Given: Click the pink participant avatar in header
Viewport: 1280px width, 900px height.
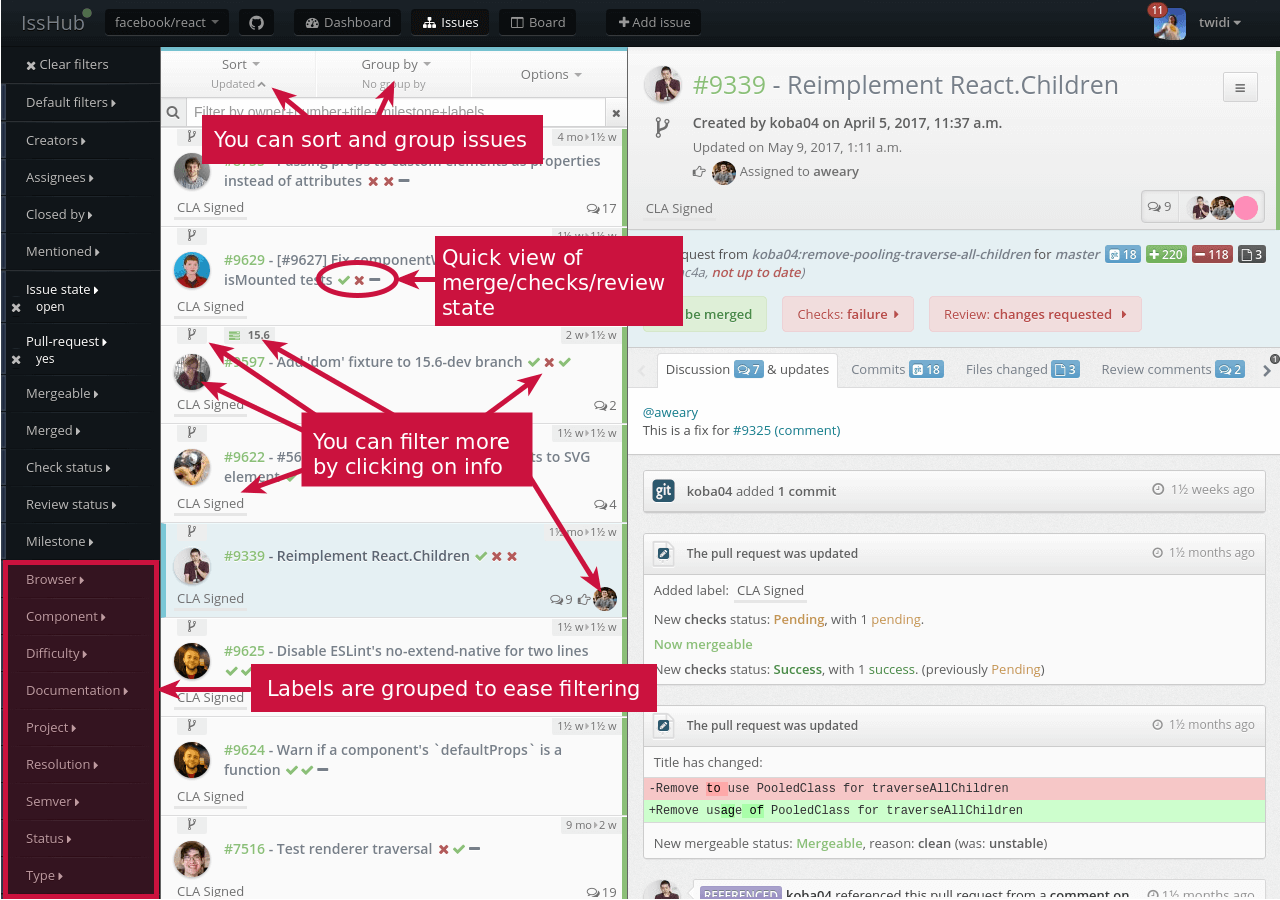Looking at the screenshot, I should pos(1246,207).
